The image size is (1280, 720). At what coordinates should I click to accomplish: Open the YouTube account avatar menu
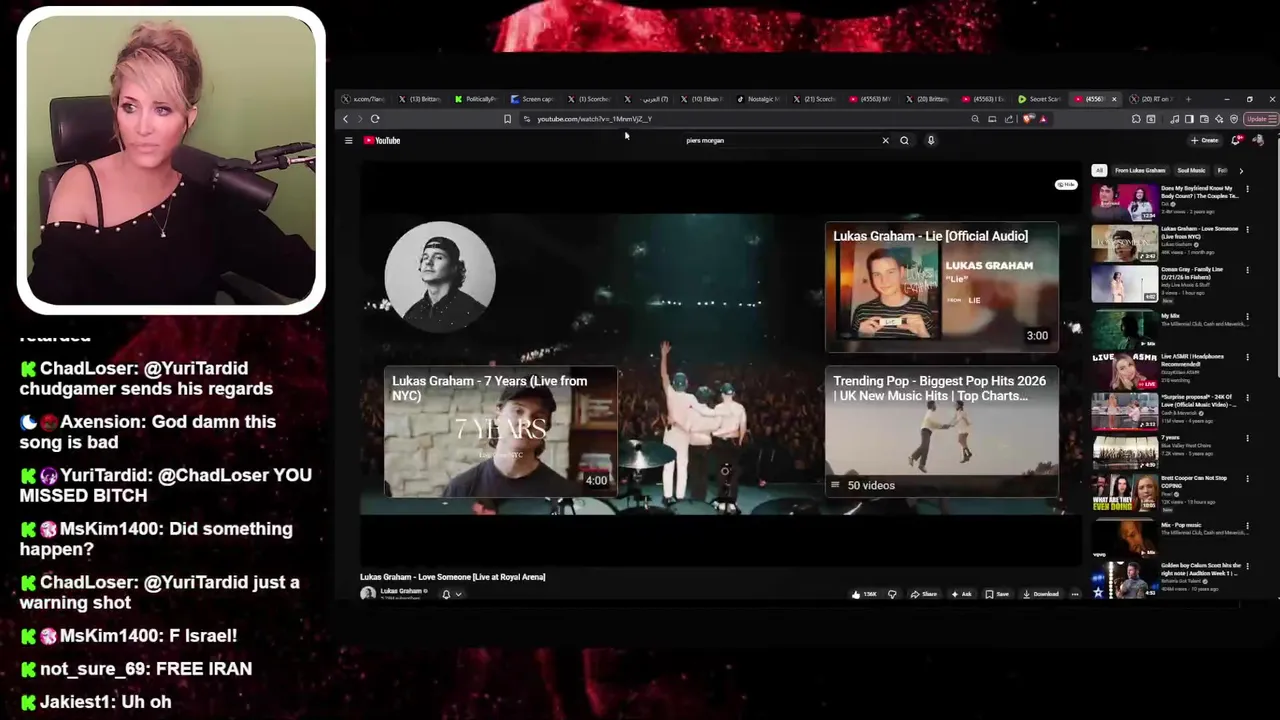pos(1257,141)
